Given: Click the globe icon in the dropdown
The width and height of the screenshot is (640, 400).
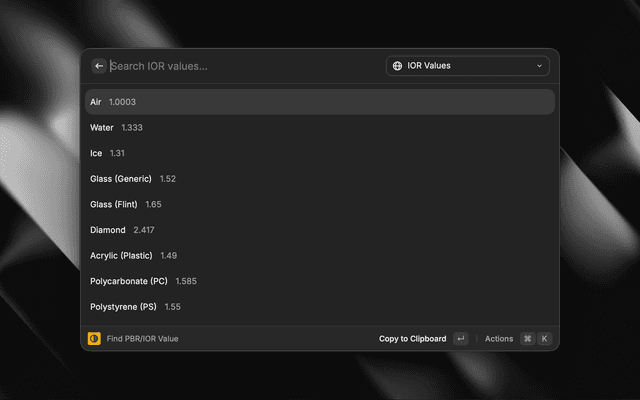Looking at the screenshot, I should [398, 66].
